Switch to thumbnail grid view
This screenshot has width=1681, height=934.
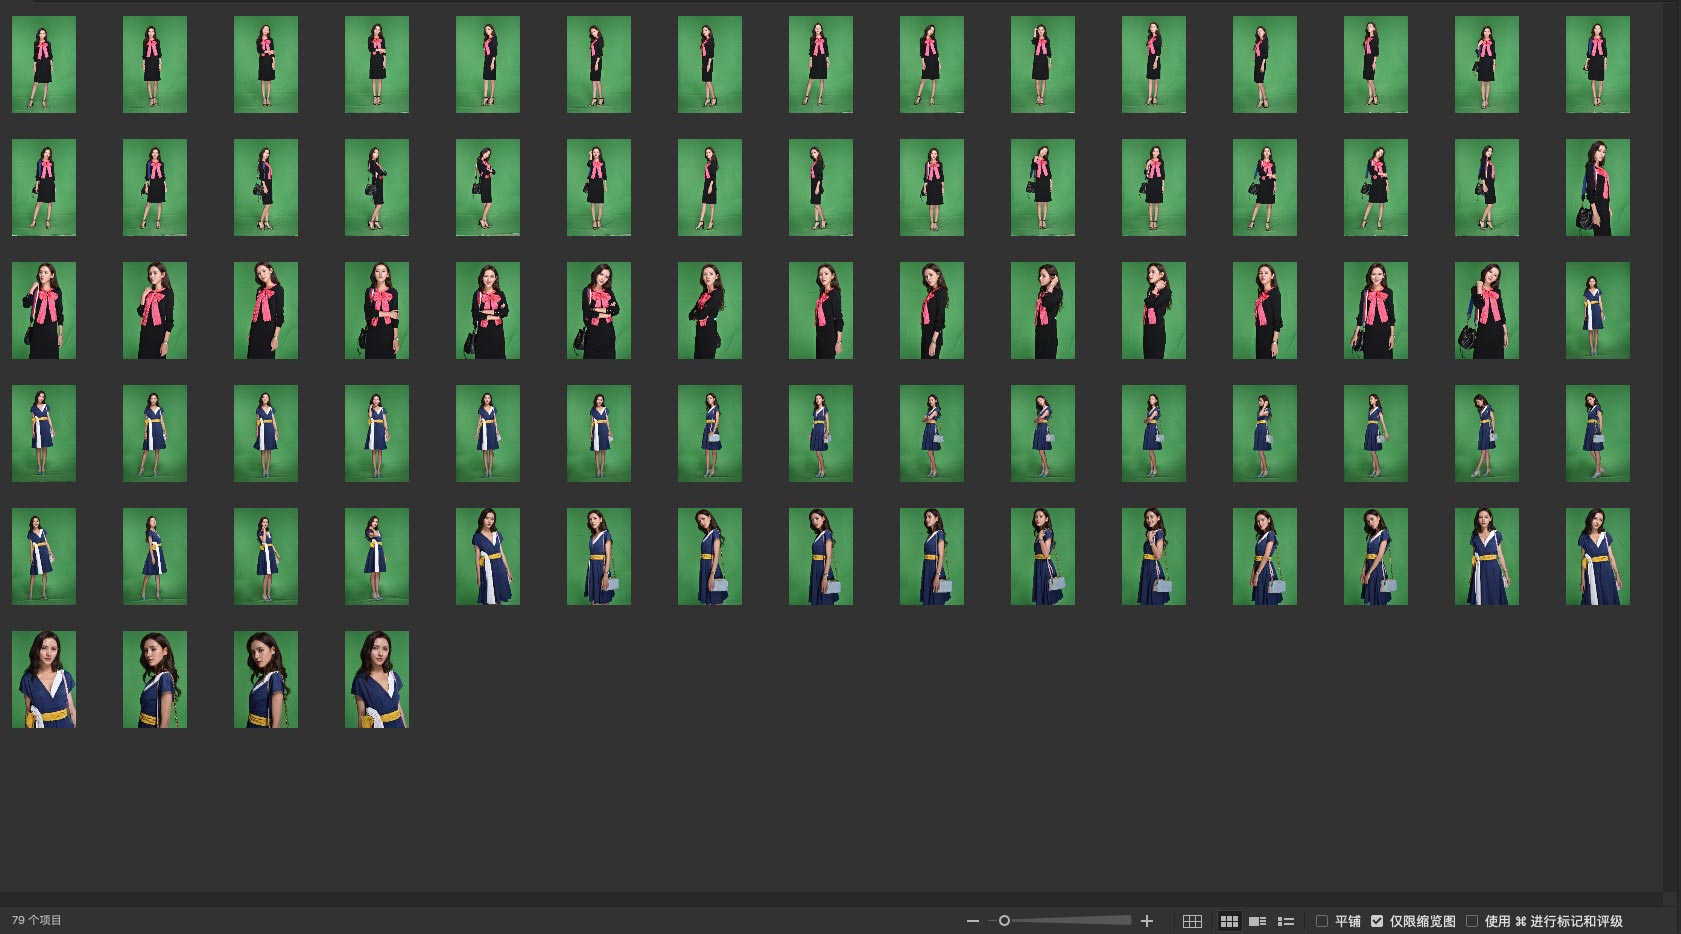tap(1229, 921)
